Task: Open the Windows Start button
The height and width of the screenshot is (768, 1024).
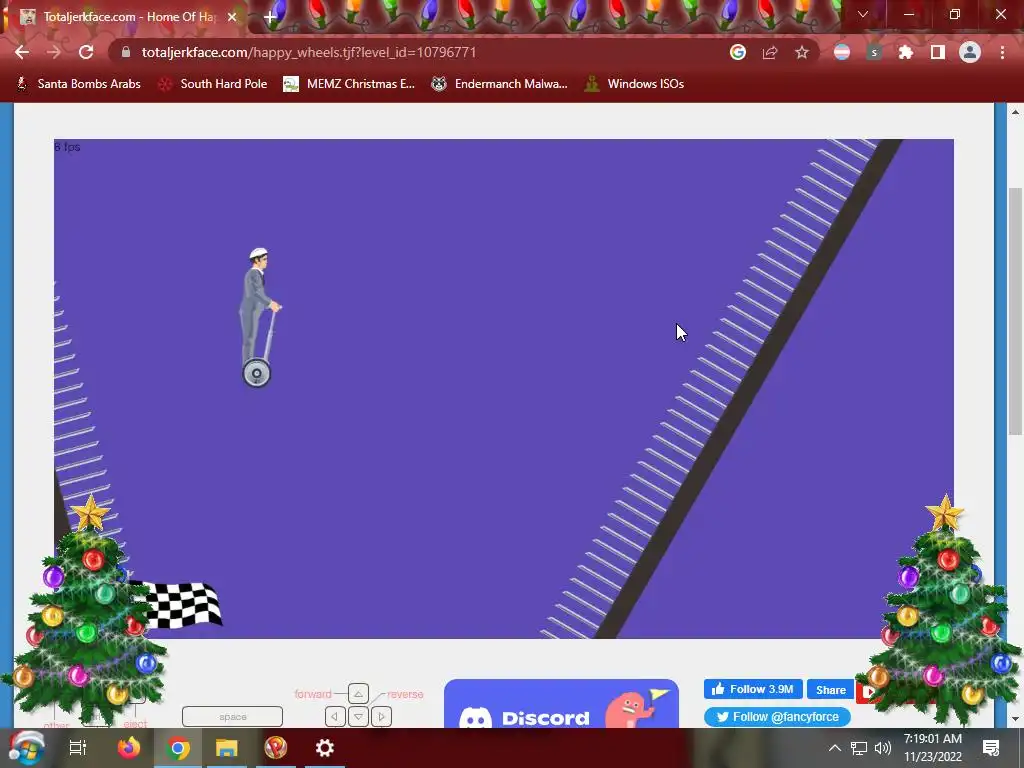Action: point(26,748)
